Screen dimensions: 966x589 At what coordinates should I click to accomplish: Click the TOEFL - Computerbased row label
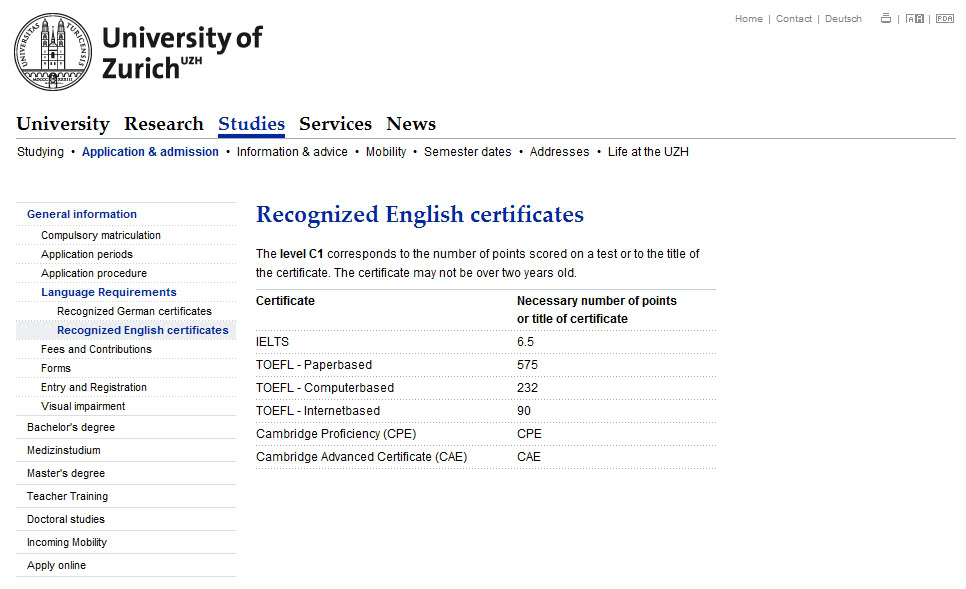coord(325,388)
